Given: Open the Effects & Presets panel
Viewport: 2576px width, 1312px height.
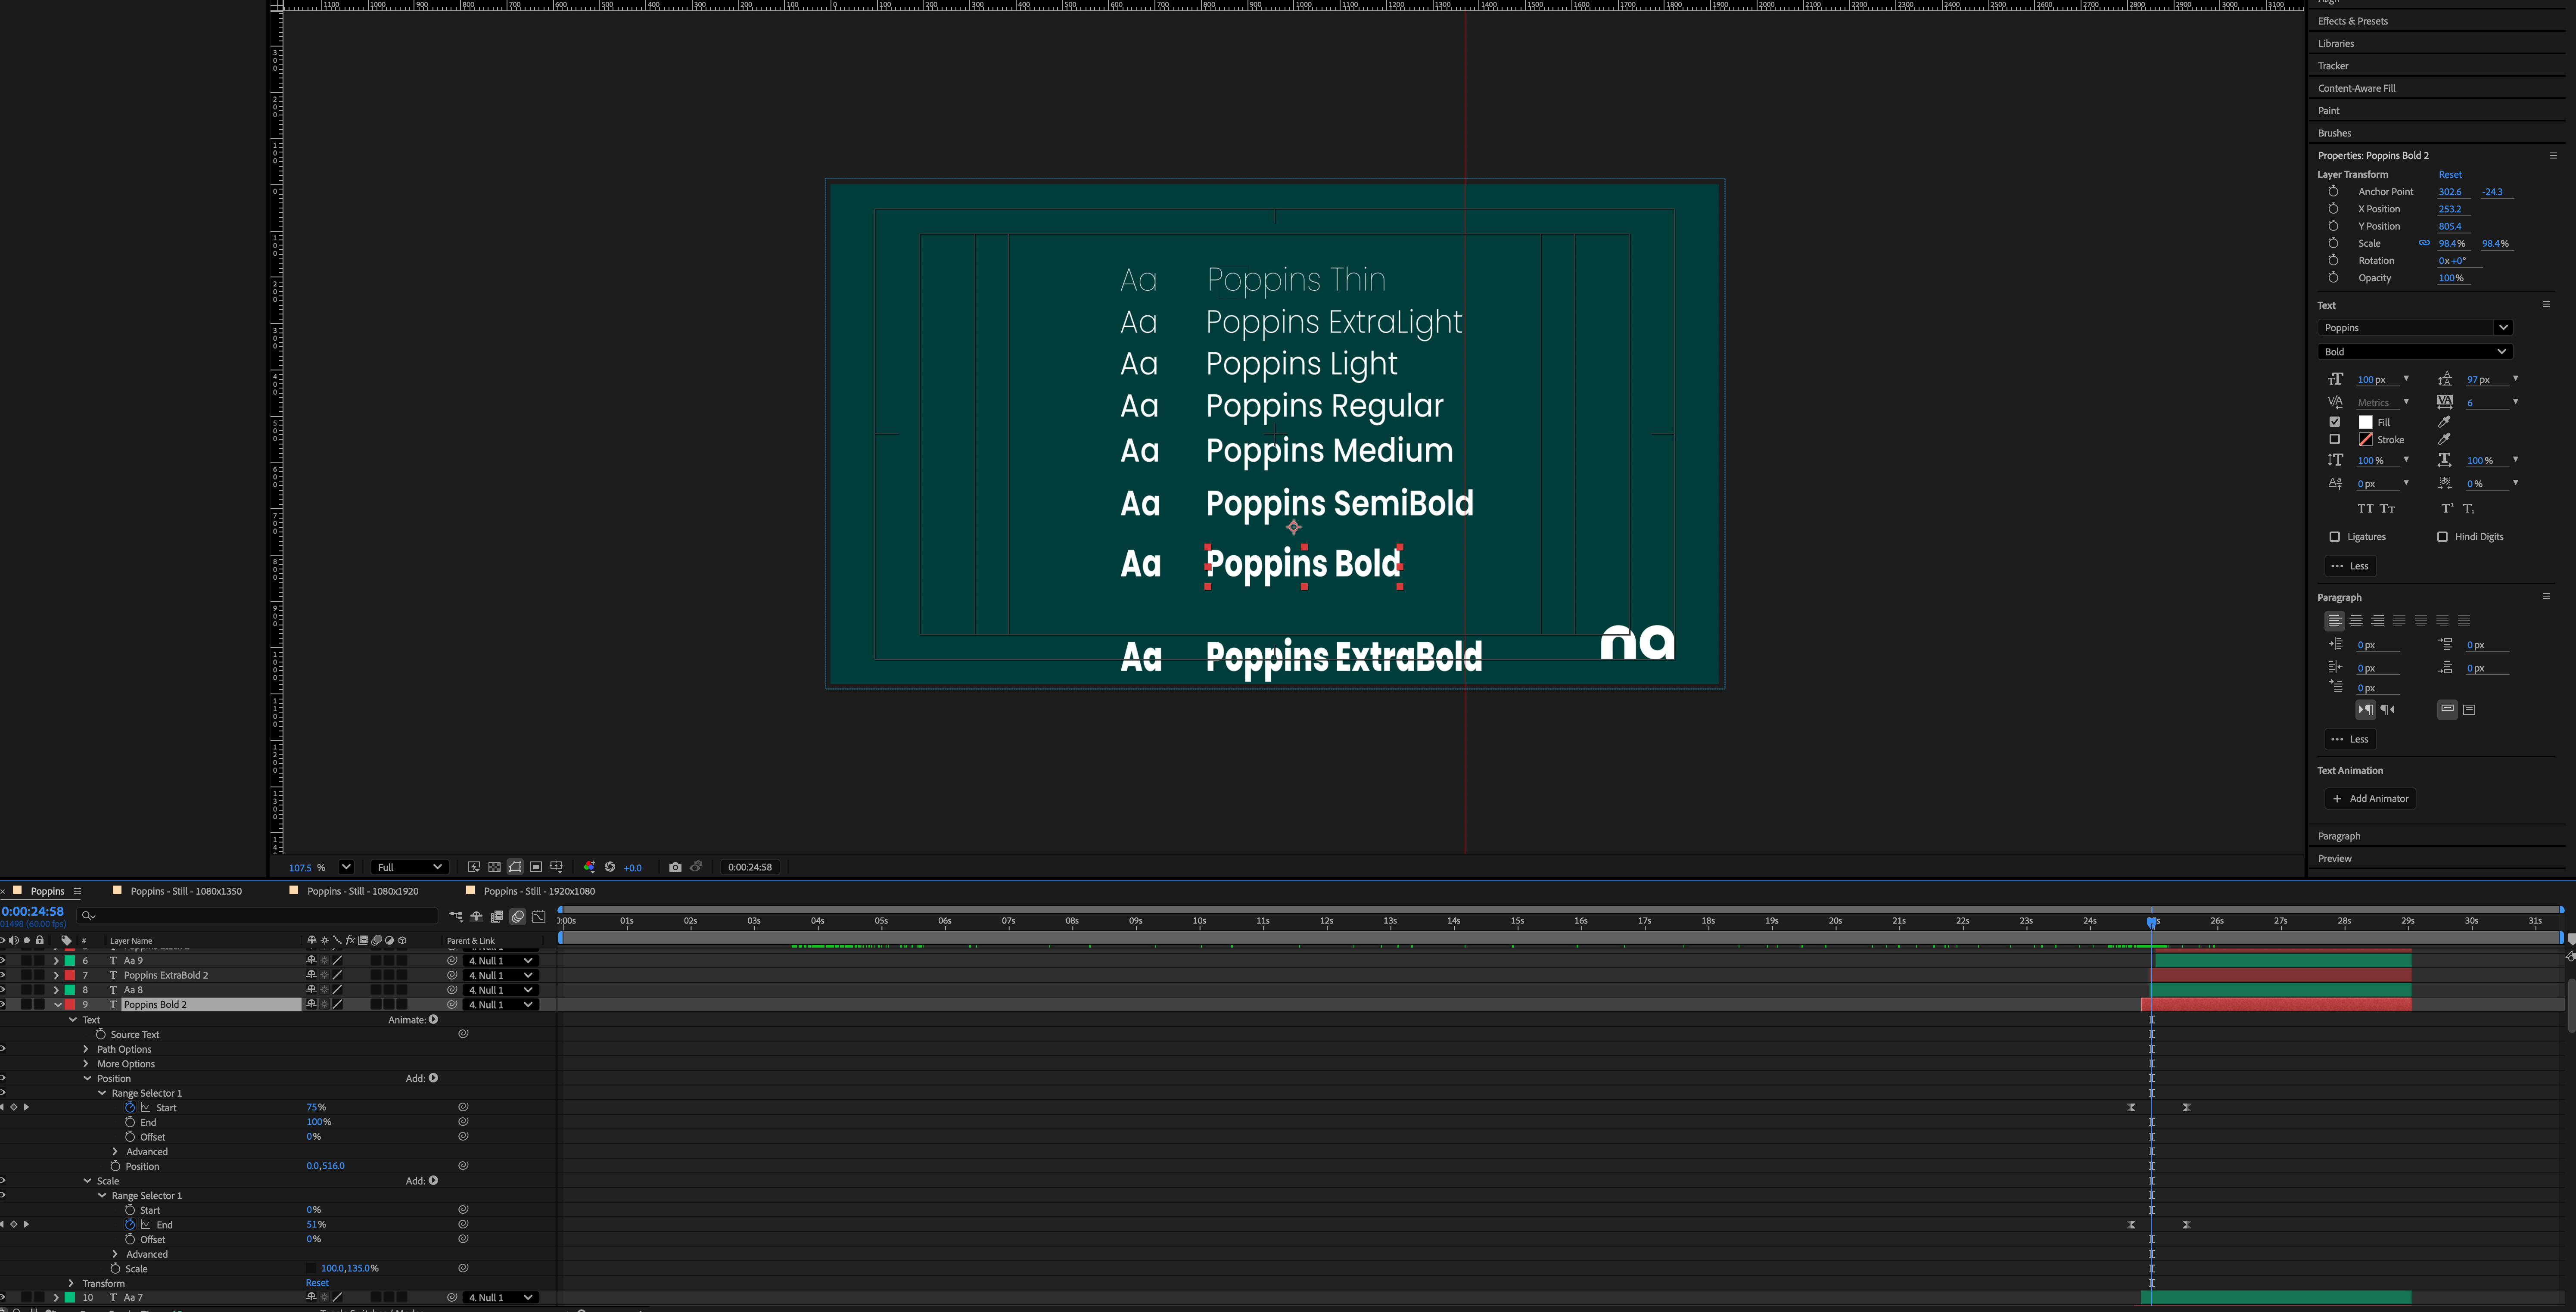Looking at the screenshot, I should pos(2353,21).
